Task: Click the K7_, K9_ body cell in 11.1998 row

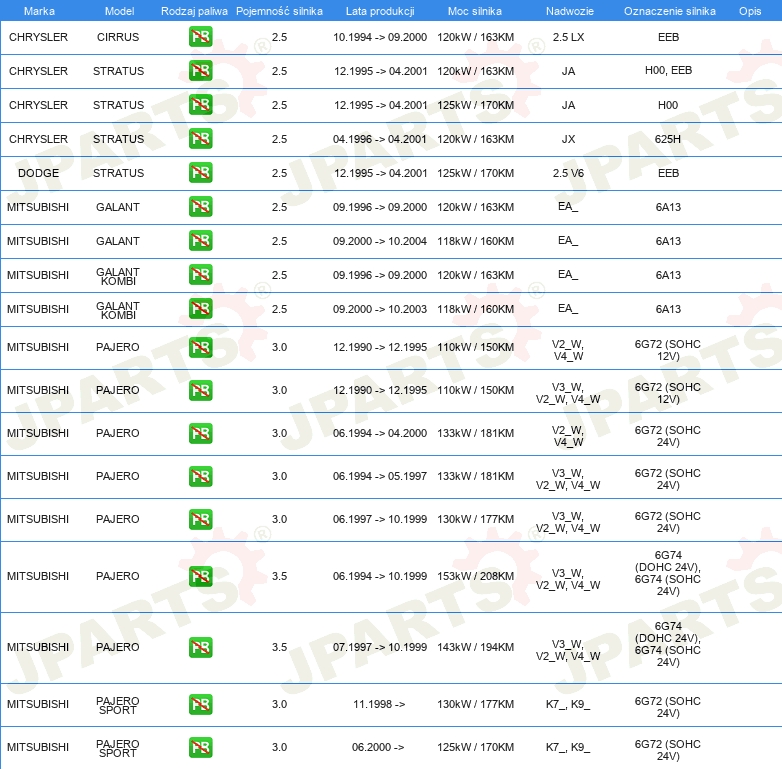Action: click(x=568, y=704)
